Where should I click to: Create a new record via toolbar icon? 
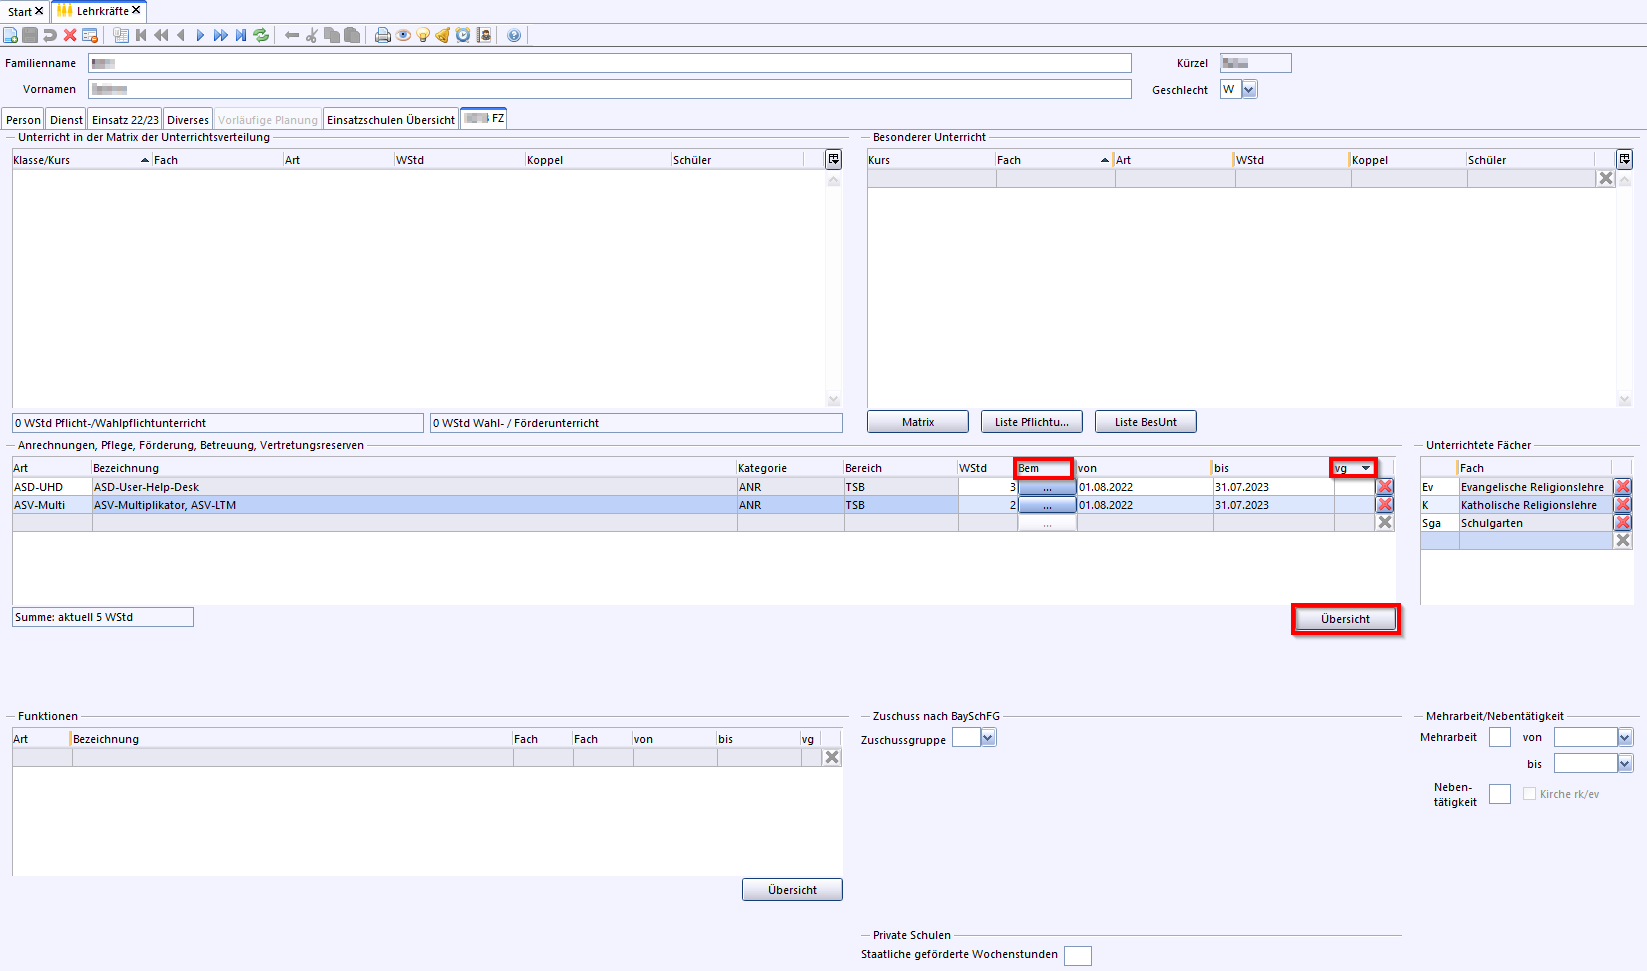point(10,35)
